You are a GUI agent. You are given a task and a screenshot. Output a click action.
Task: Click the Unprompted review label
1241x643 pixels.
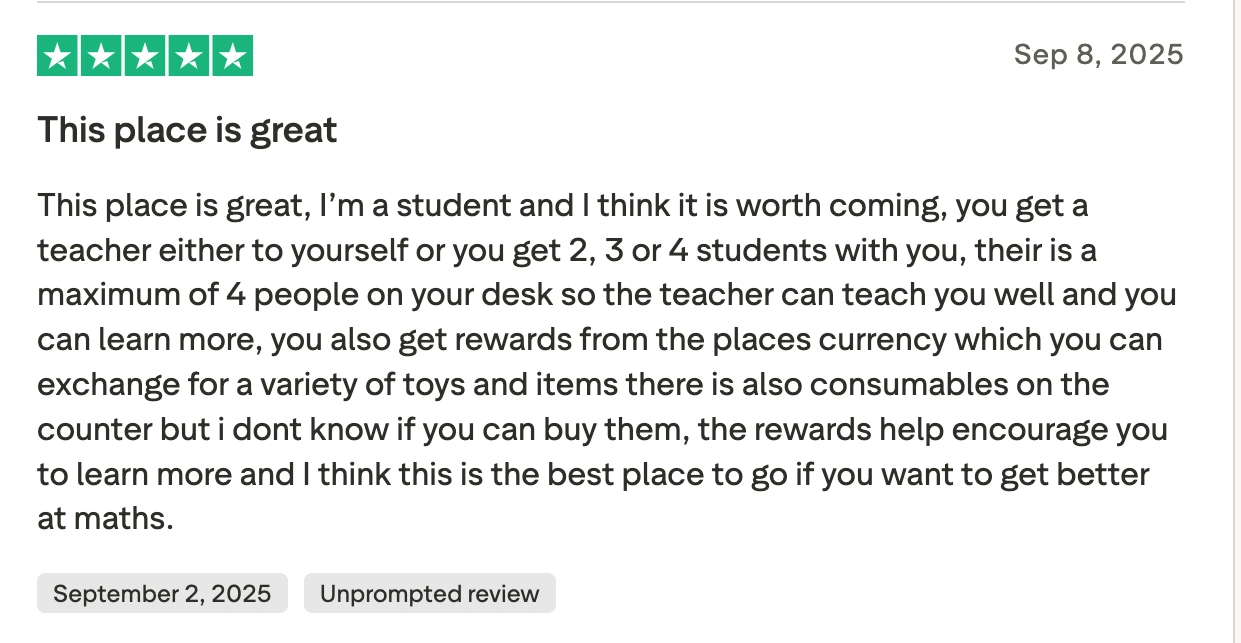429,593
